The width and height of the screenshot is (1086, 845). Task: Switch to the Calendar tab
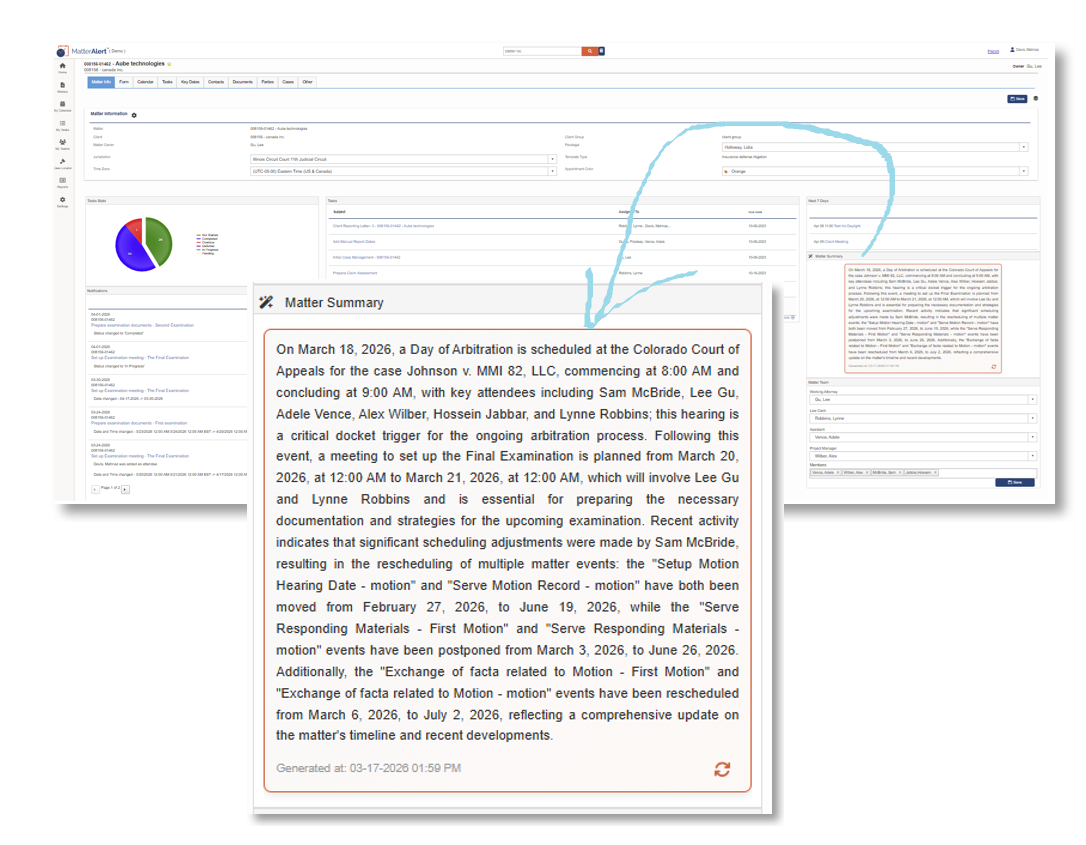click(145, 82)
